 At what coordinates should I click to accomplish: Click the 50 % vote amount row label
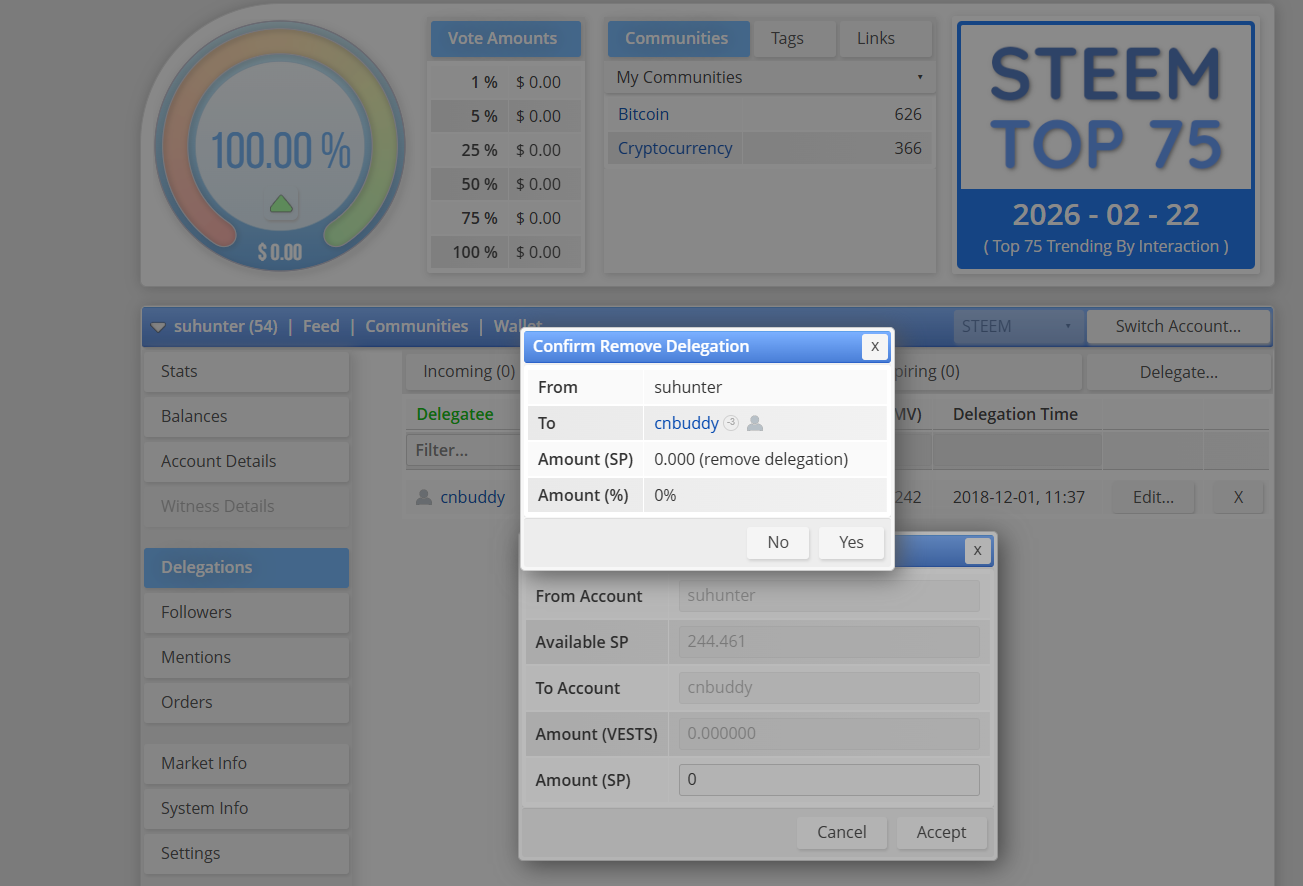pos(479,184)
